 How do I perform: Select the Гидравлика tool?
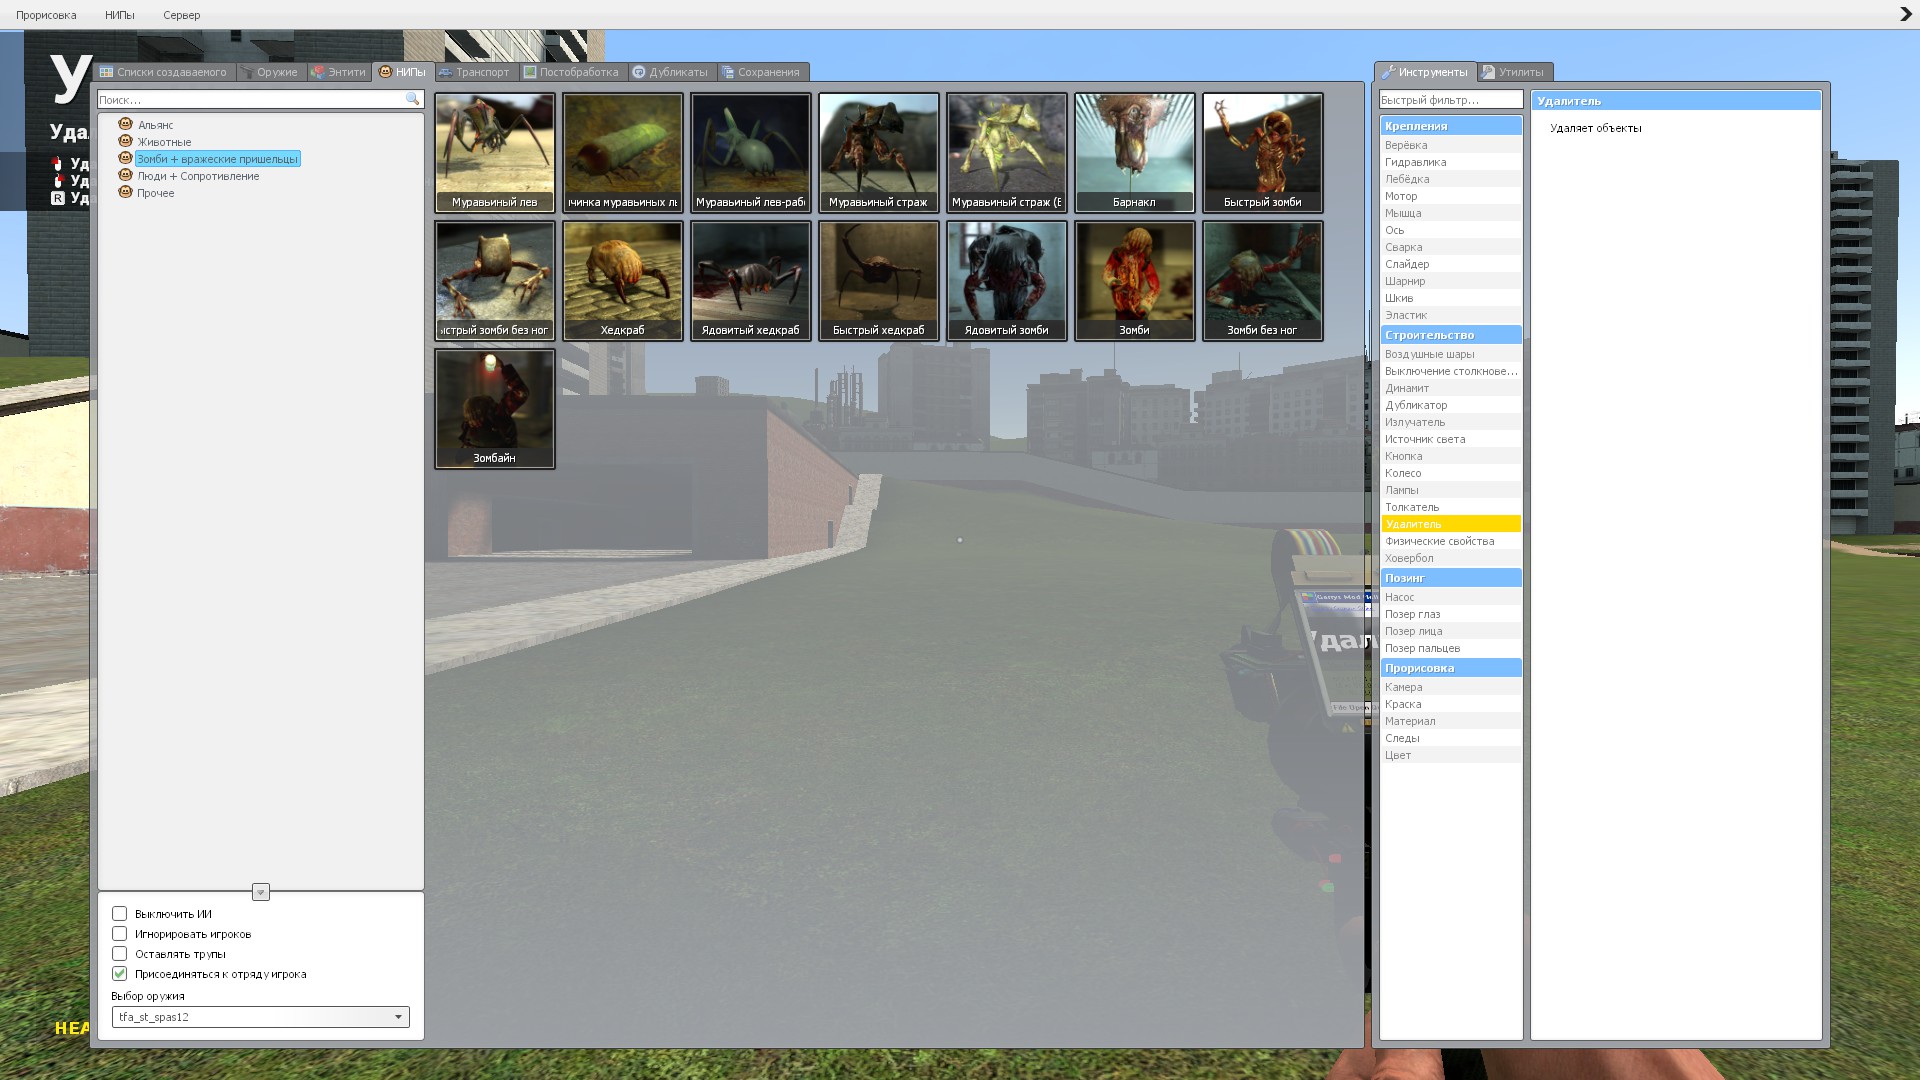pos(1451,162)
